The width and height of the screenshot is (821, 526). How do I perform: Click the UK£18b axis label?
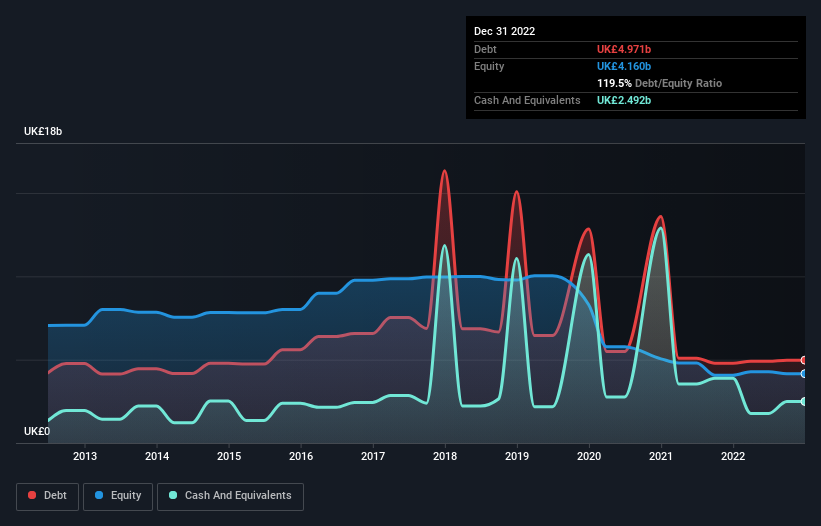click(43, 131)
